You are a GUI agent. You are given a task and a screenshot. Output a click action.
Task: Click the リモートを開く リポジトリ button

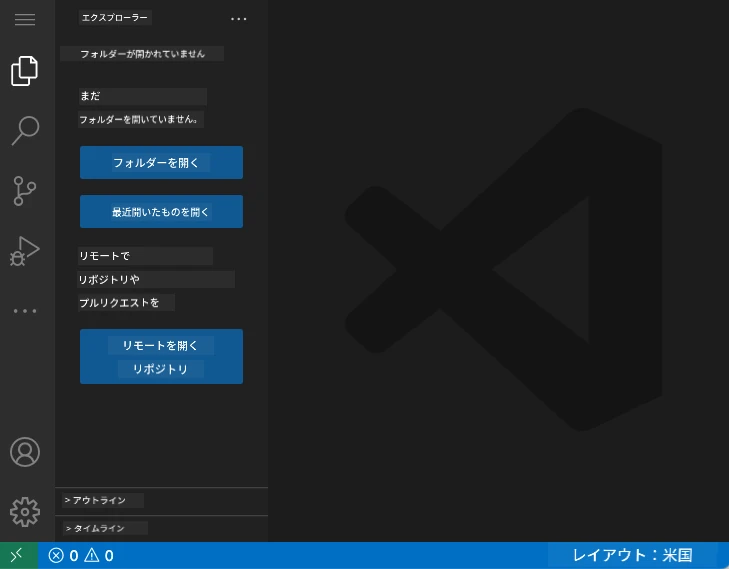pyautogui.click(x=161, y=357)
